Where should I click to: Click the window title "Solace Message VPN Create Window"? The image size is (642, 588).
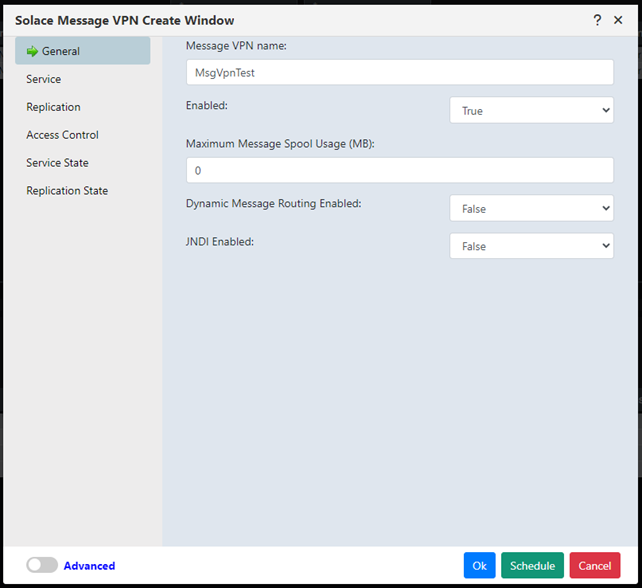point(124,20)
